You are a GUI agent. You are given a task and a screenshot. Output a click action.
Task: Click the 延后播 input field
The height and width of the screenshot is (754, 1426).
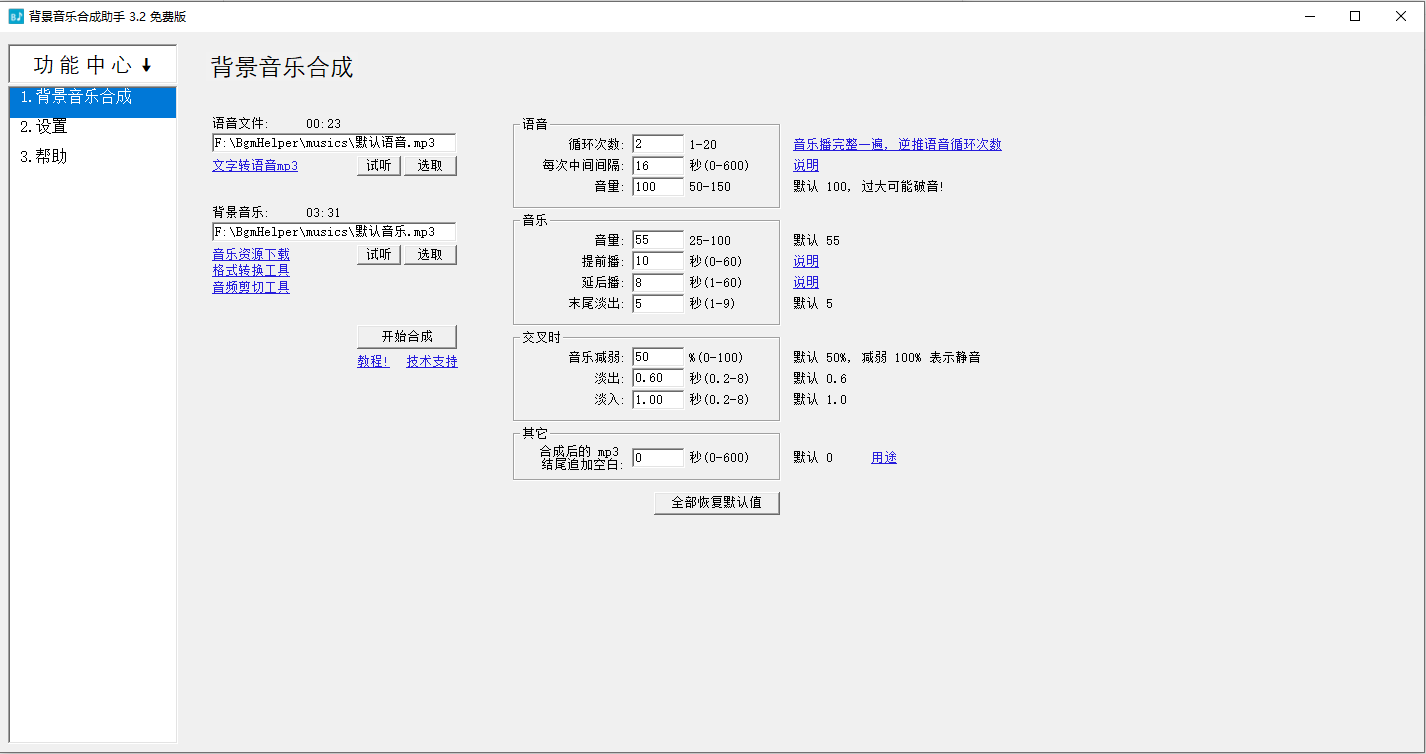pos(658,283)
